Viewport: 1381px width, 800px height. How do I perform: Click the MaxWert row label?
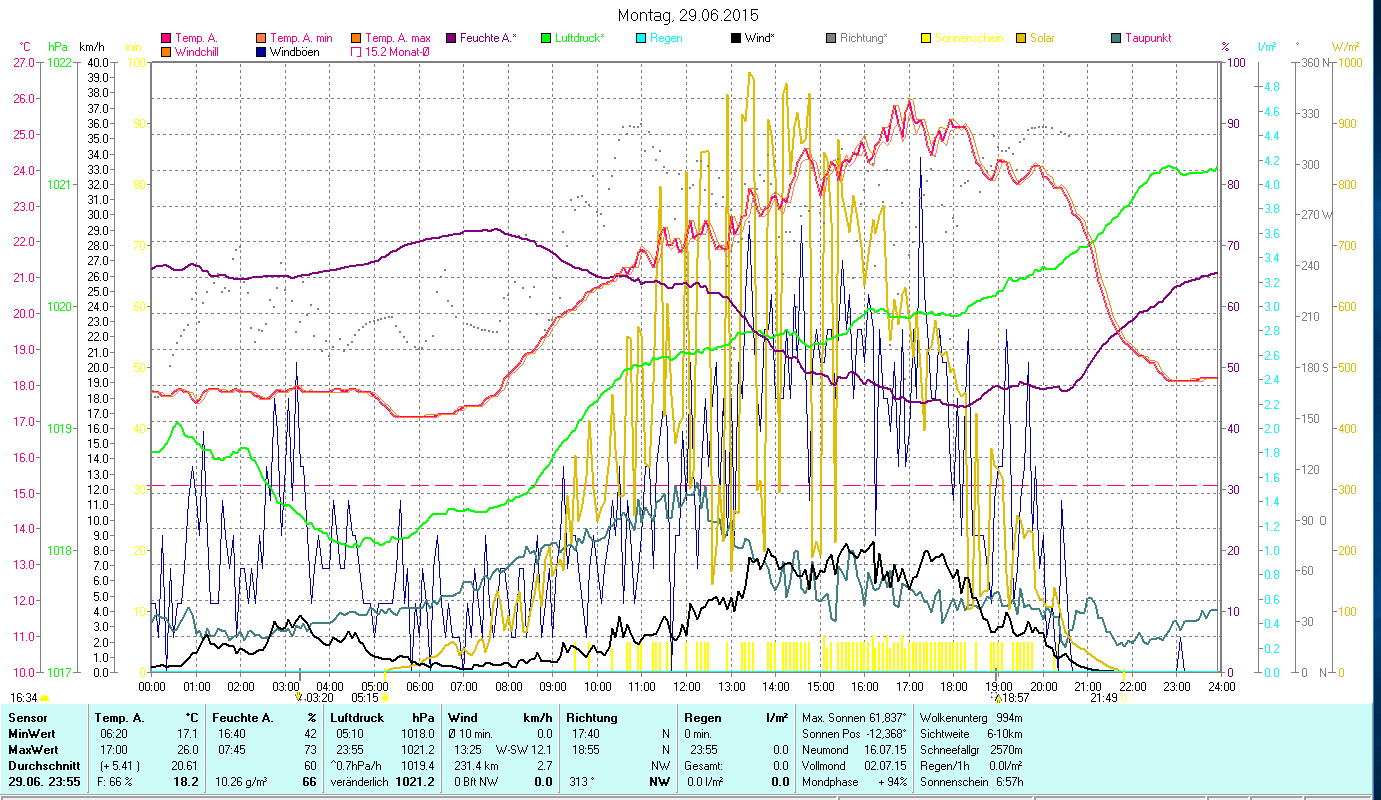point(35,750)
